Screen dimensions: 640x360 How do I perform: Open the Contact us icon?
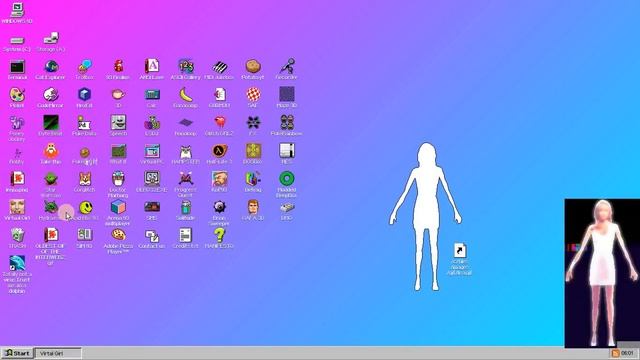pos(152,236)
